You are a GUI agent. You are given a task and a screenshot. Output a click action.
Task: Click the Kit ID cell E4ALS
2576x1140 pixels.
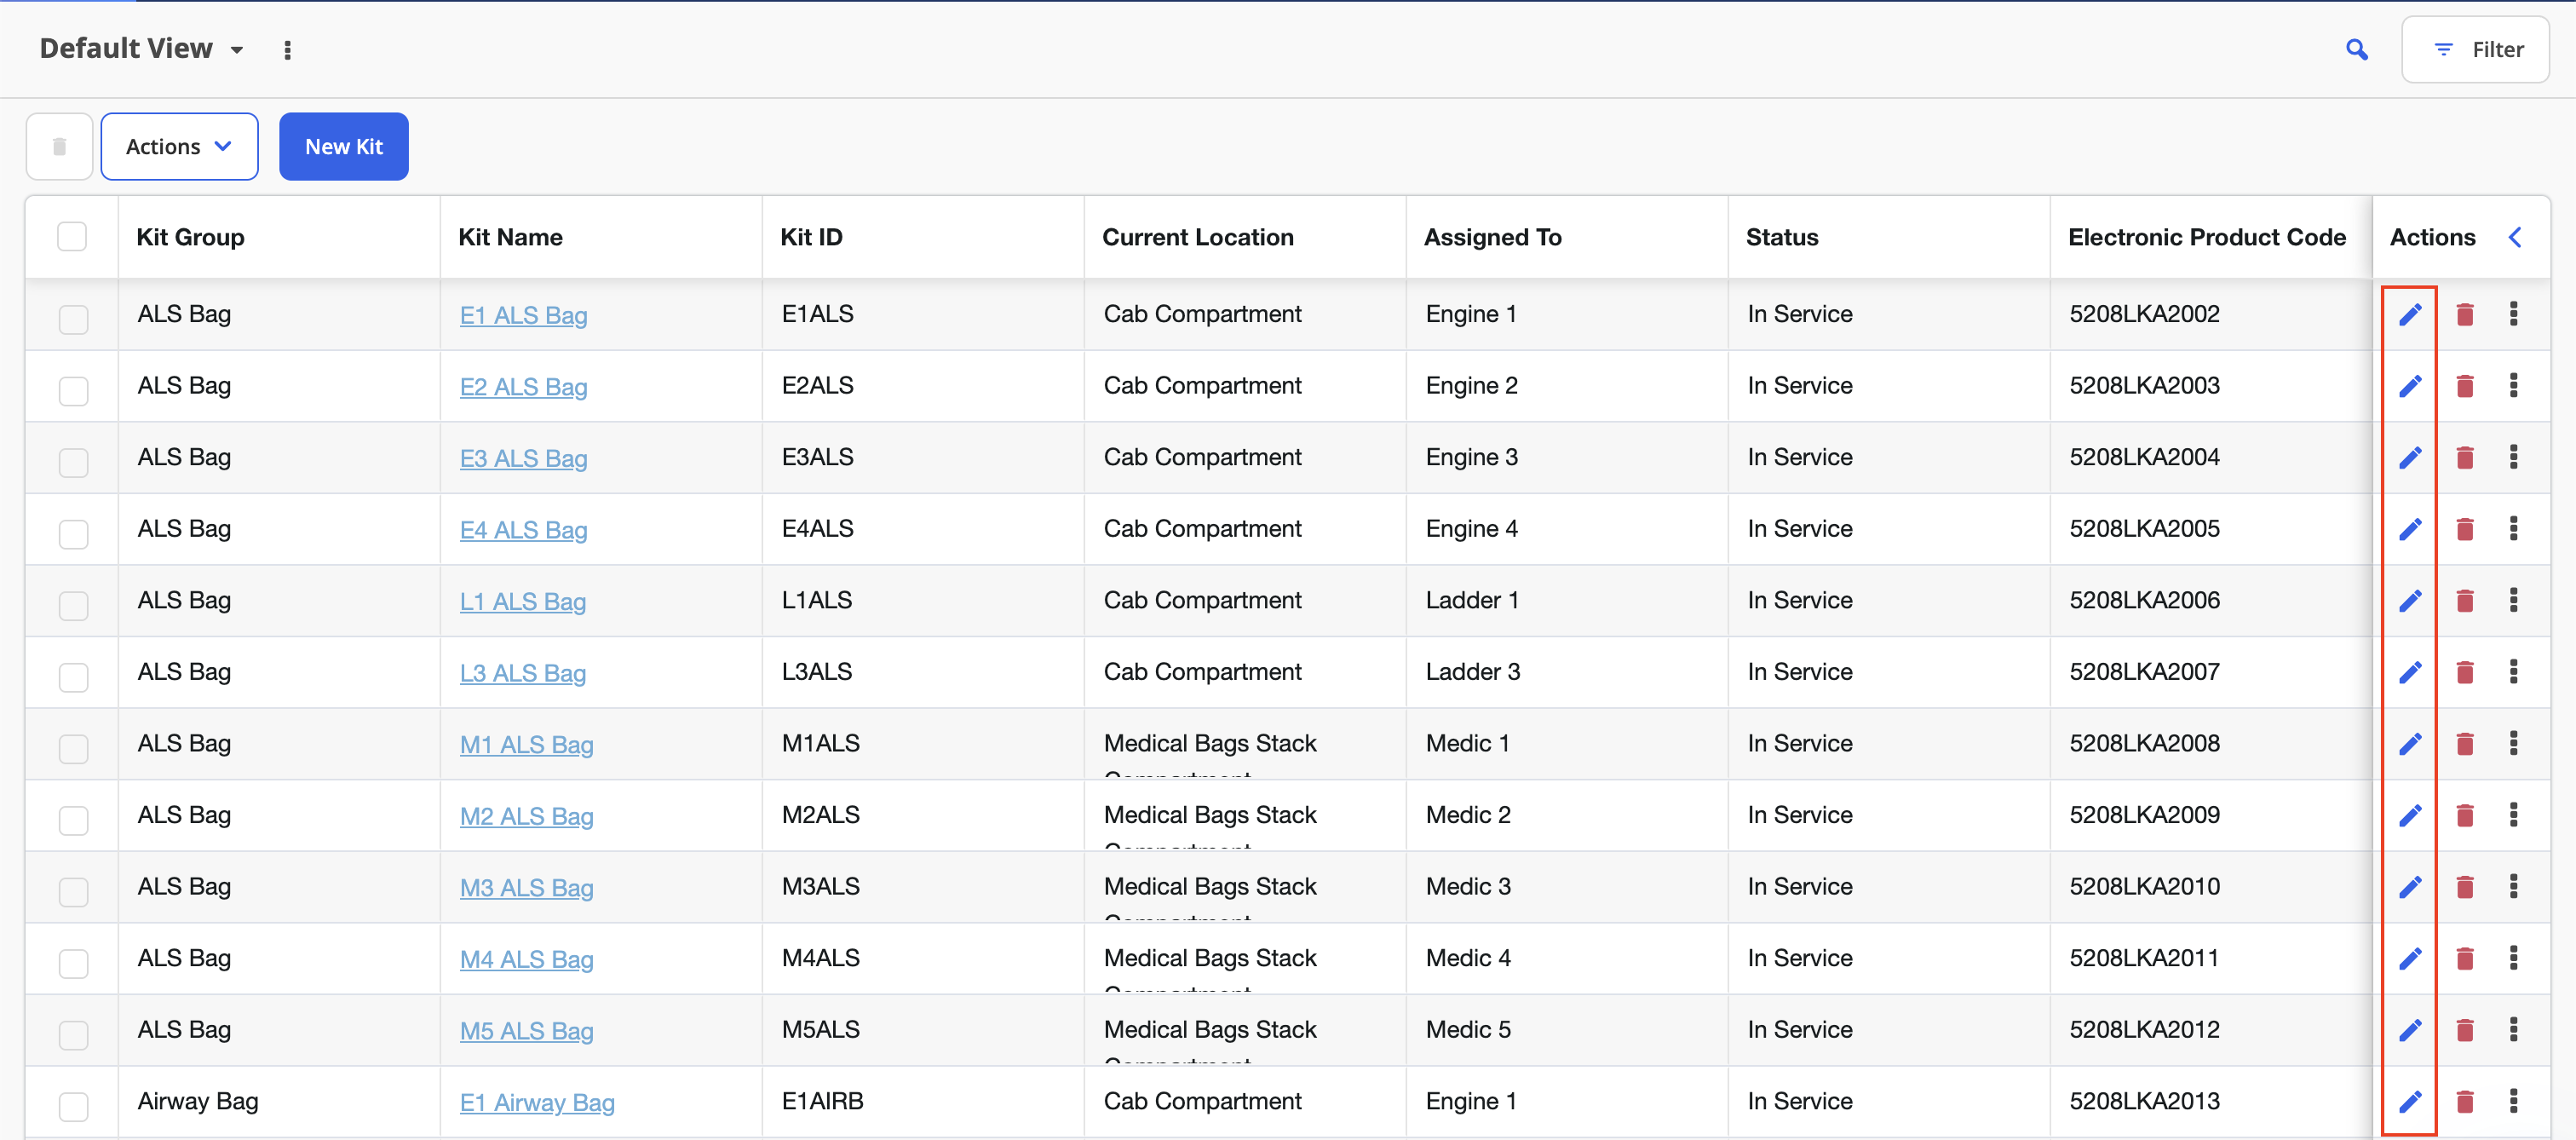[817, 528]
